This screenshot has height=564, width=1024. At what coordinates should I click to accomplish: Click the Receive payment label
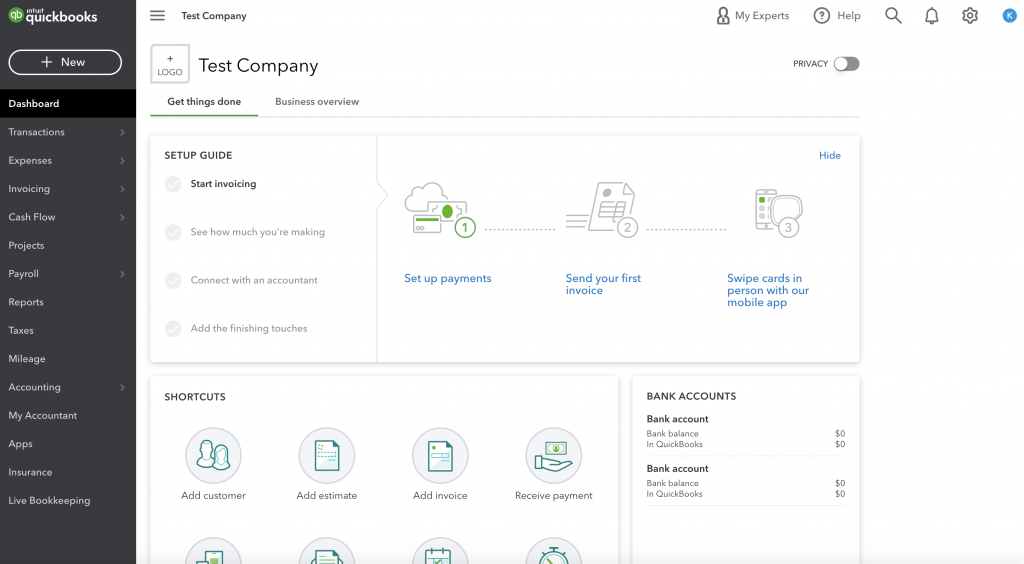click(554, 495)
